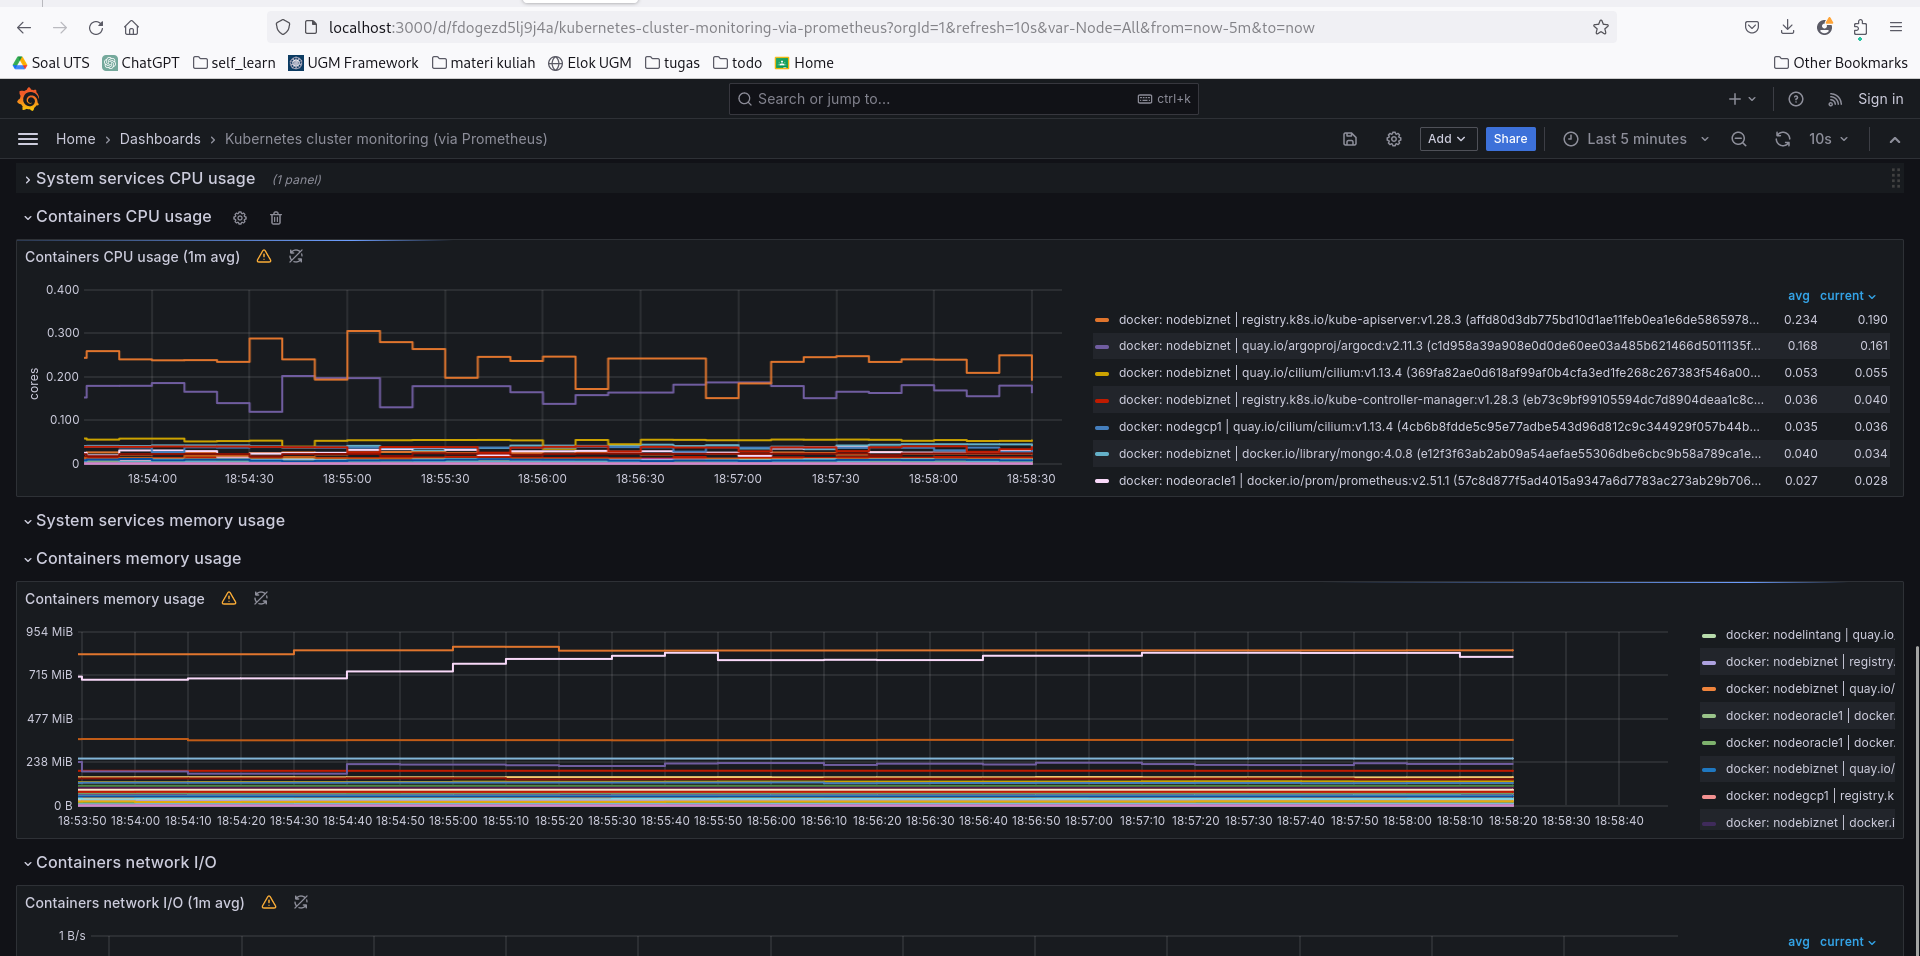The image size is (1920, 956).
Task: Toggle kube-apiserver series in CPU legend
Action: coord(1436,320)
